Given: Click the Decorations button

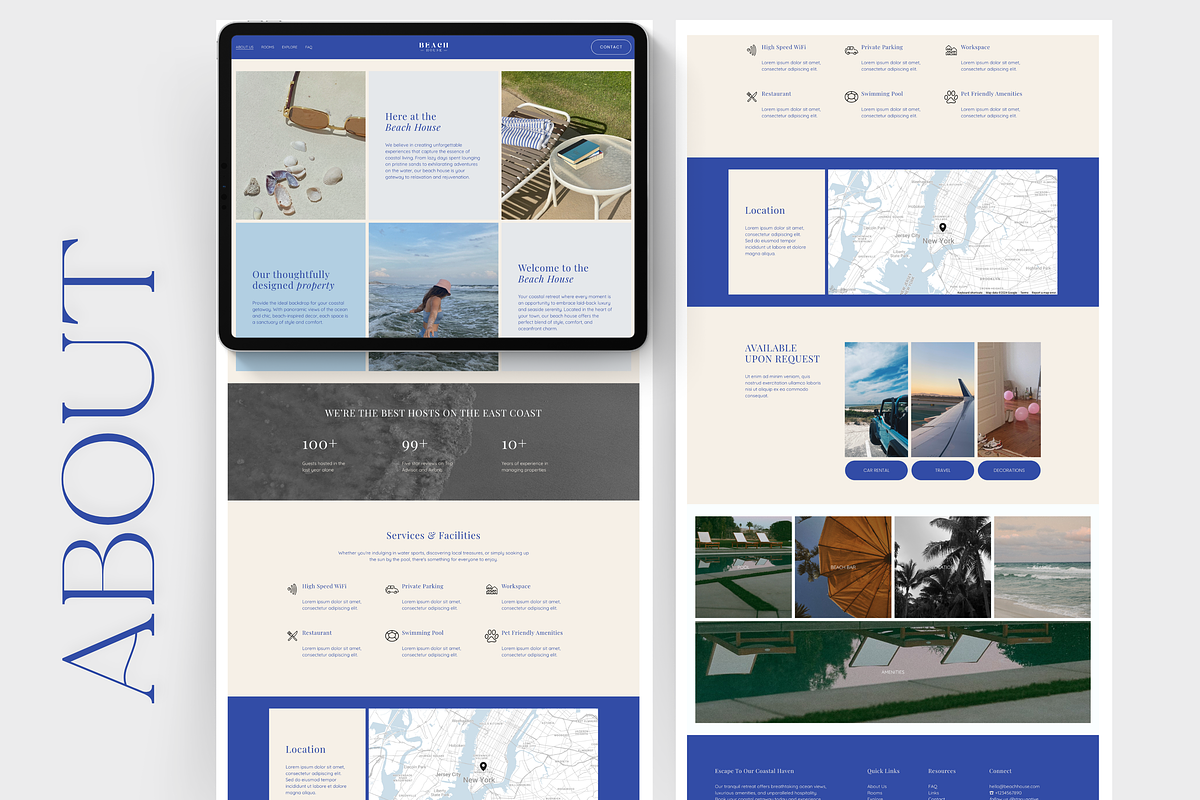Looking at the screenshot, I should coord(1009,470).
